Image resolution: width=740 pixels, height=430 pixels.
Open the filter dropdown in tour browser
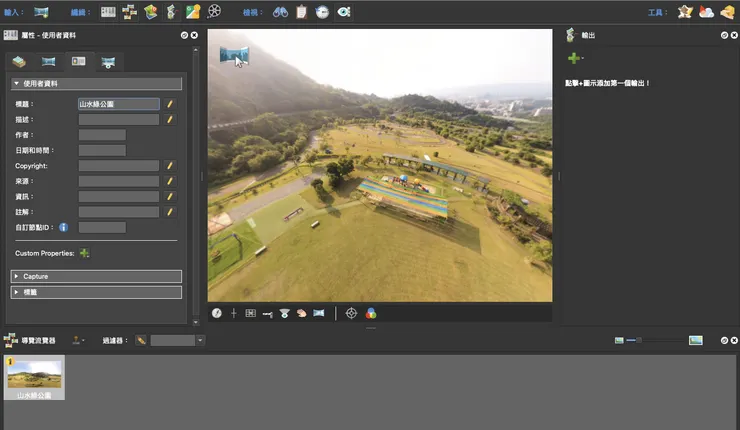pyautogui.click(x=200, y=340)
